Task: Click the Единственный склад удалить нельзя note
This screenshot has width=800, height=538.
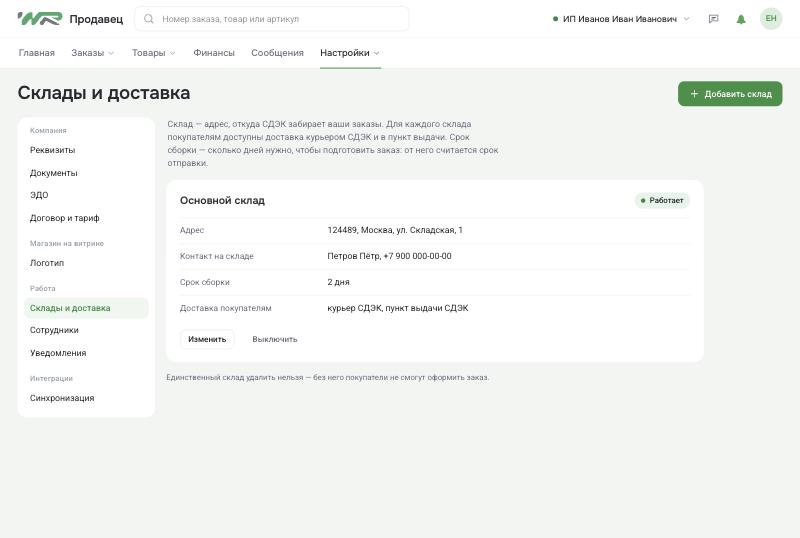Action: tap(328, 378)
